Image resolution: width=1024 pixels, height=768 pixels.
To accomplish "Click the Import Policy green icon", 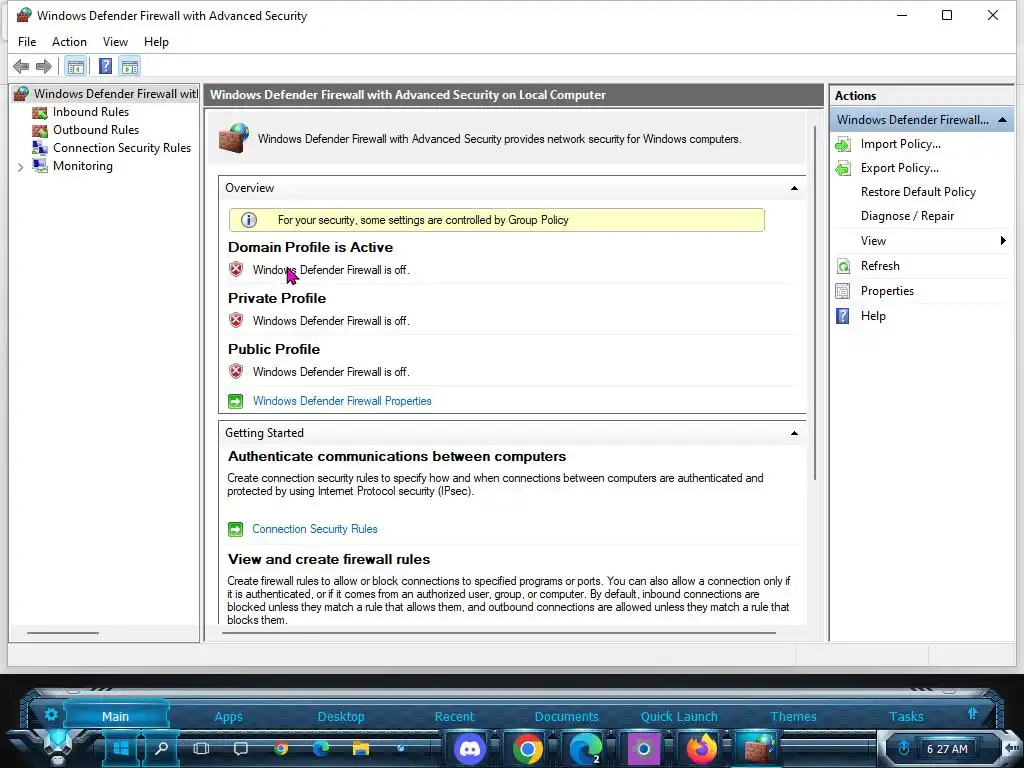I will 843,144.
